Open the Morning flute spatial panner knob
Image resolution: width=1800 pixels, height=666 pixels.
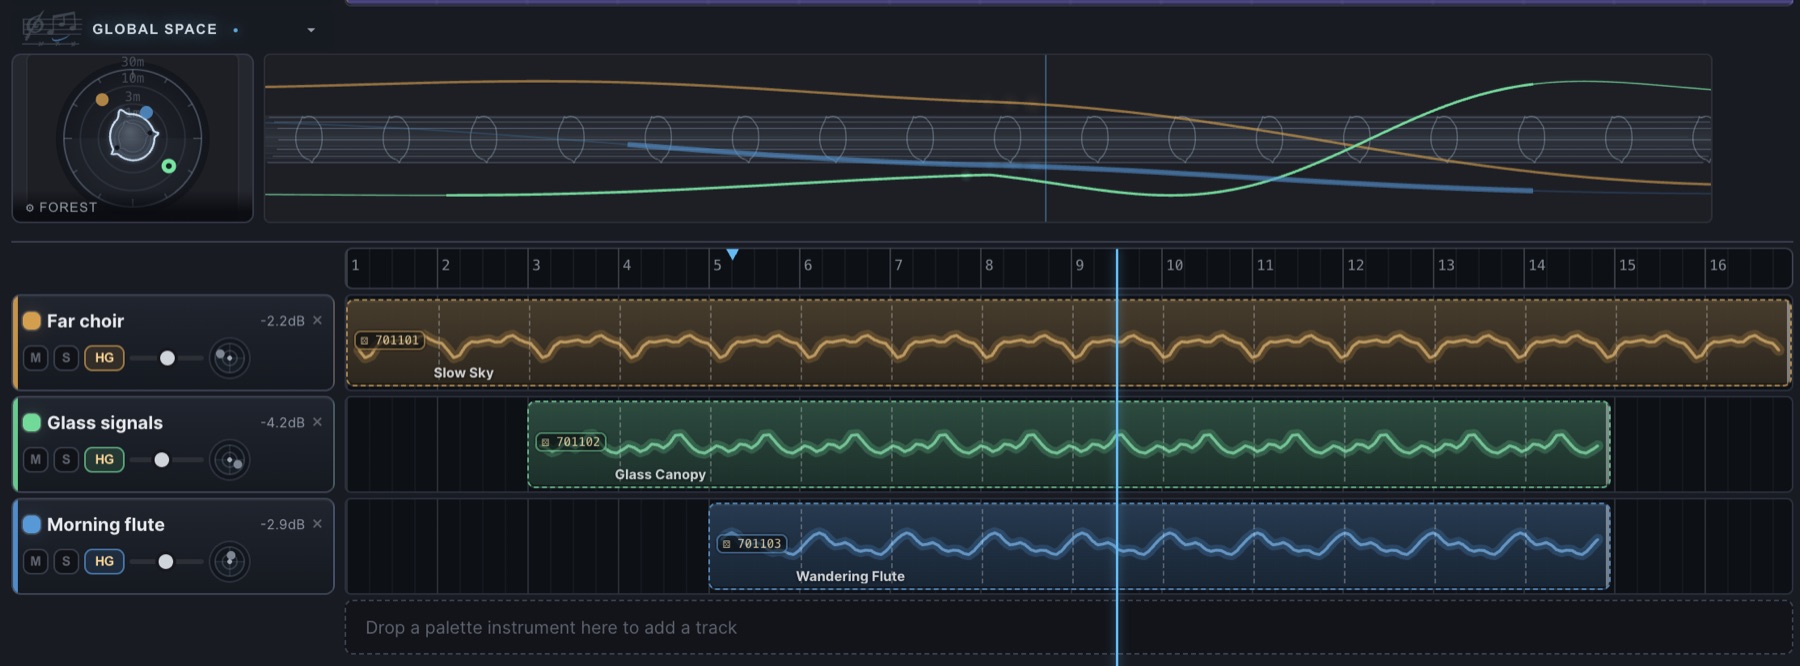point(229,562)
